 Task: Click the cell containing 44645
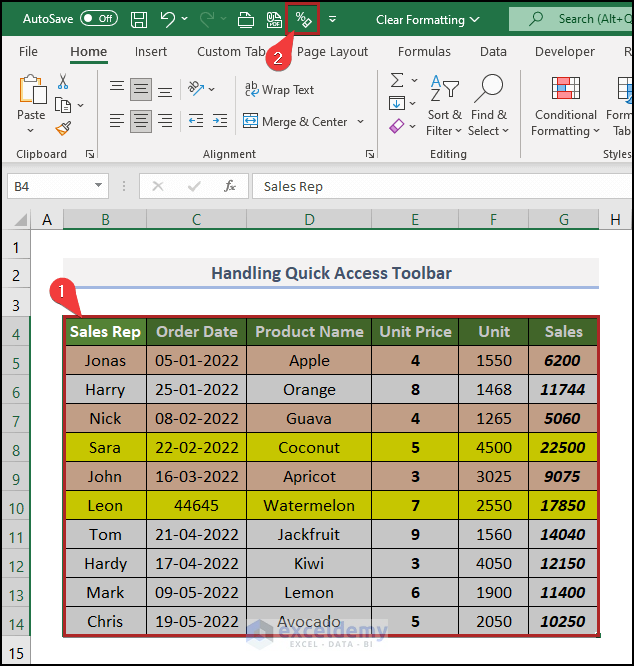click(x=197, y=505)
